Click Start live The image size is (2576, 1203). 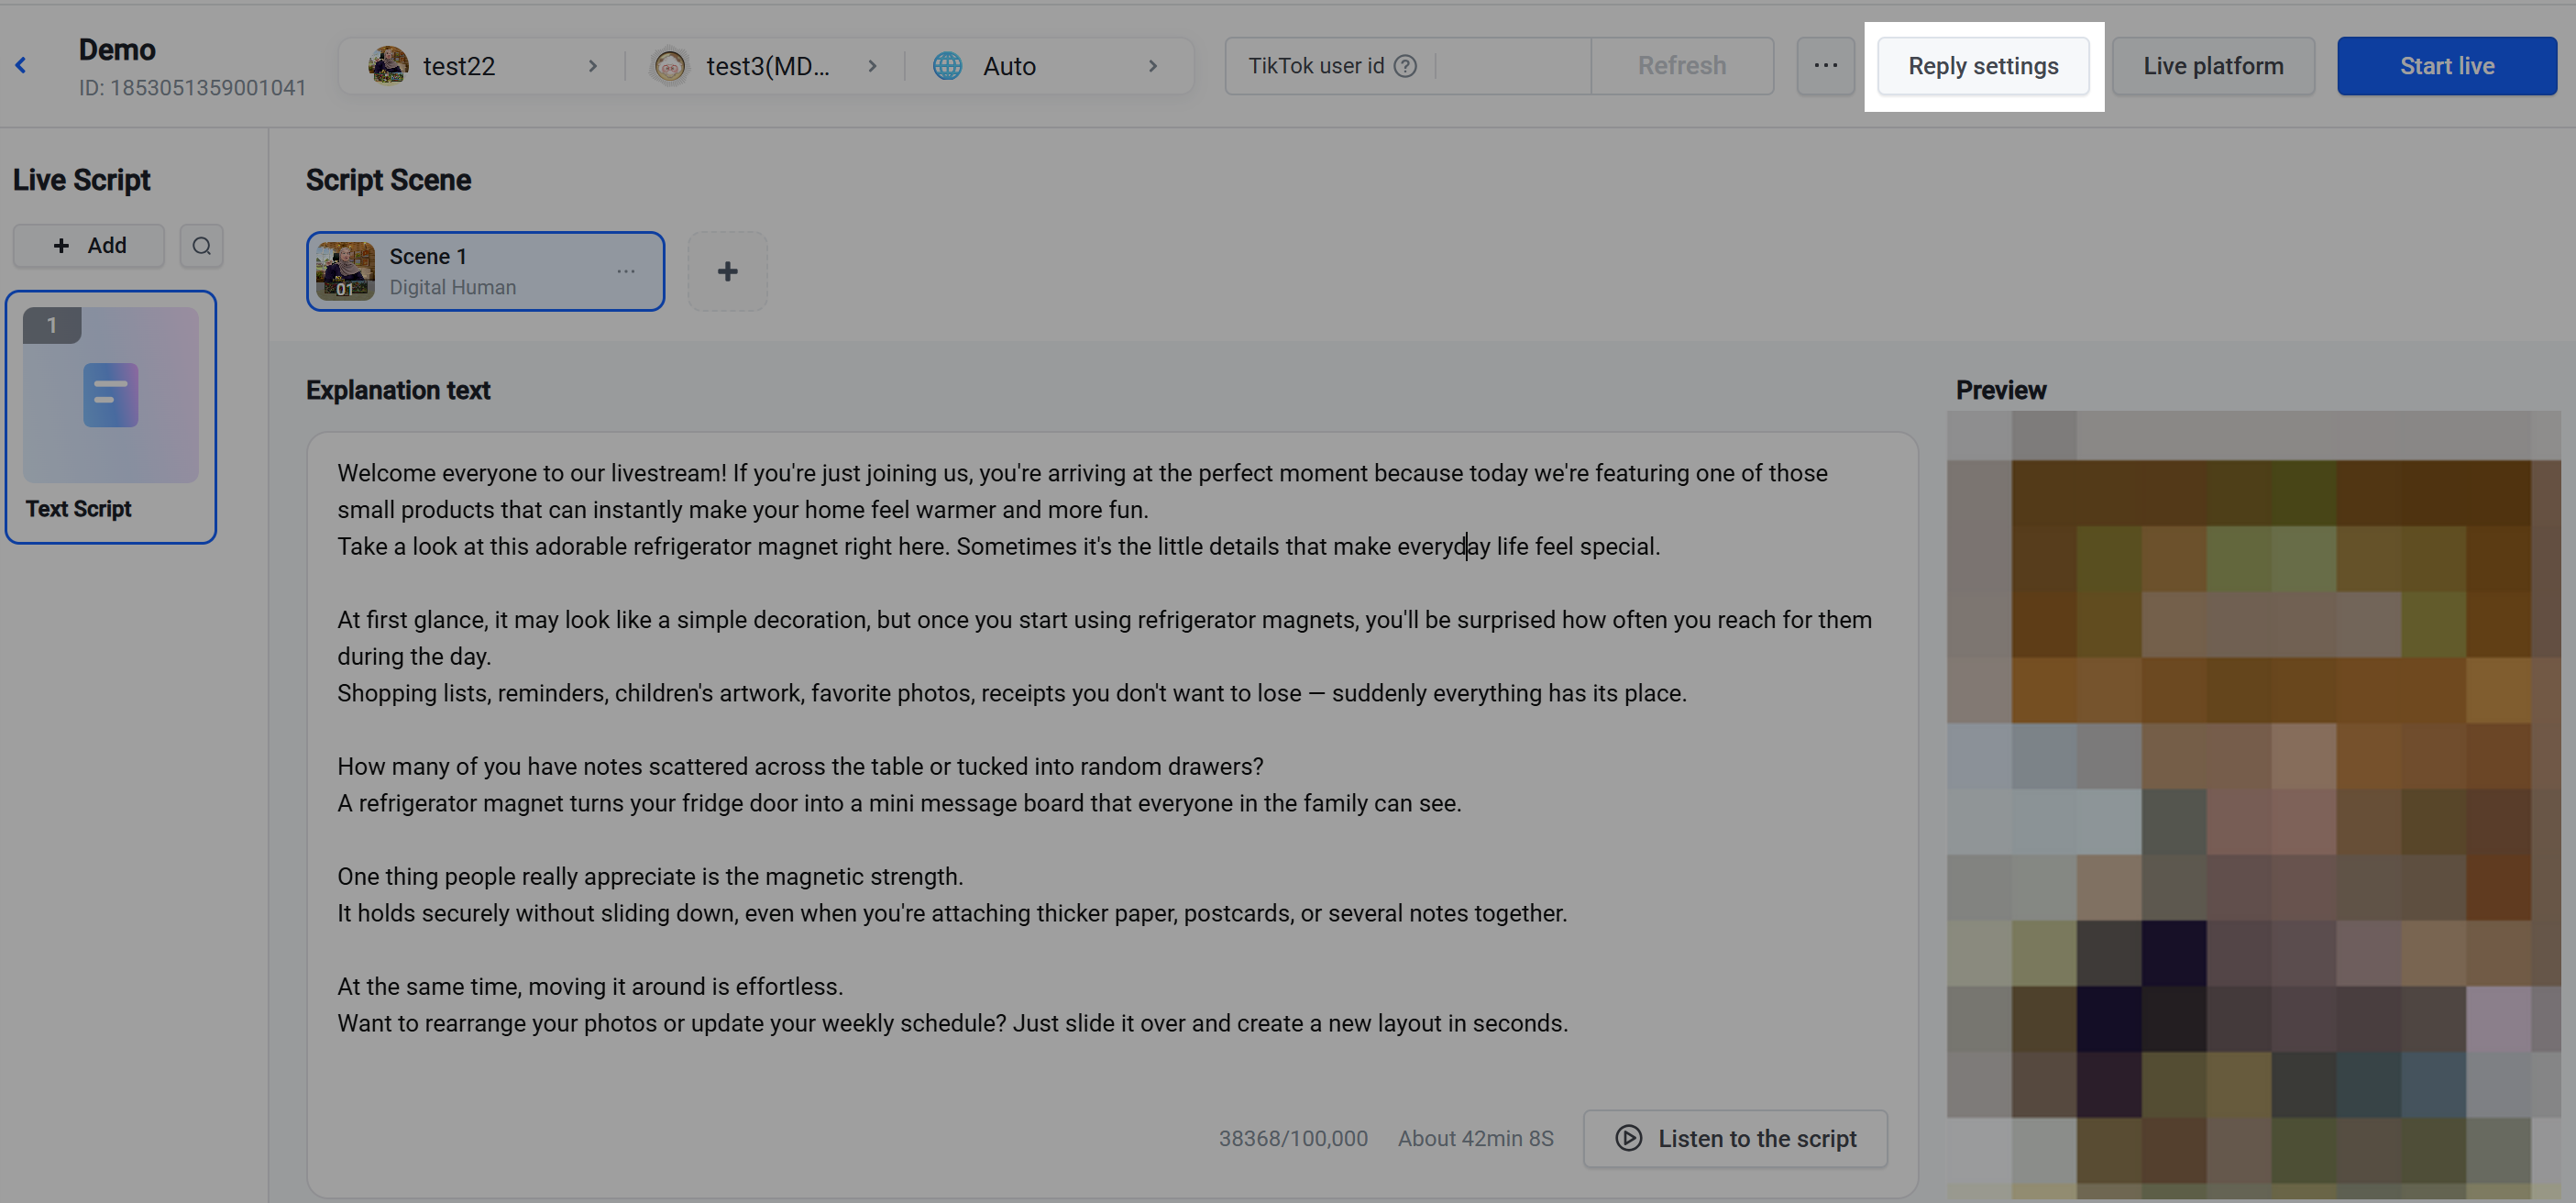click(2446, 66)
